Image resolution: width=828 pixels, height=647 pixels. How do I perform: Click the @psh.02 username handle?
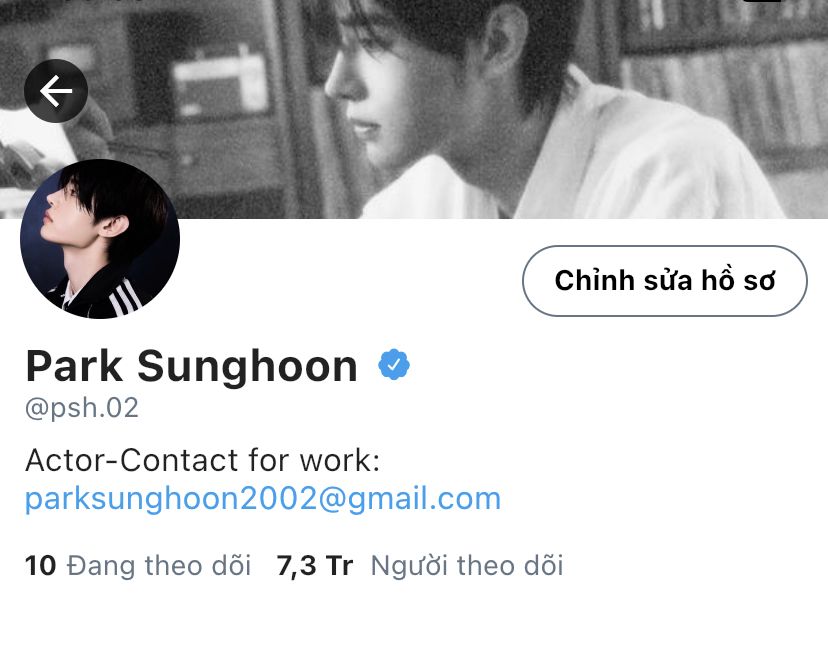point(82,408)
